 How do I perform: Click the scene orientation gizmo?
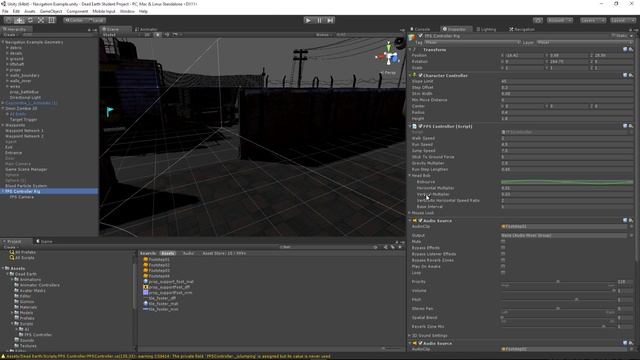389,56
